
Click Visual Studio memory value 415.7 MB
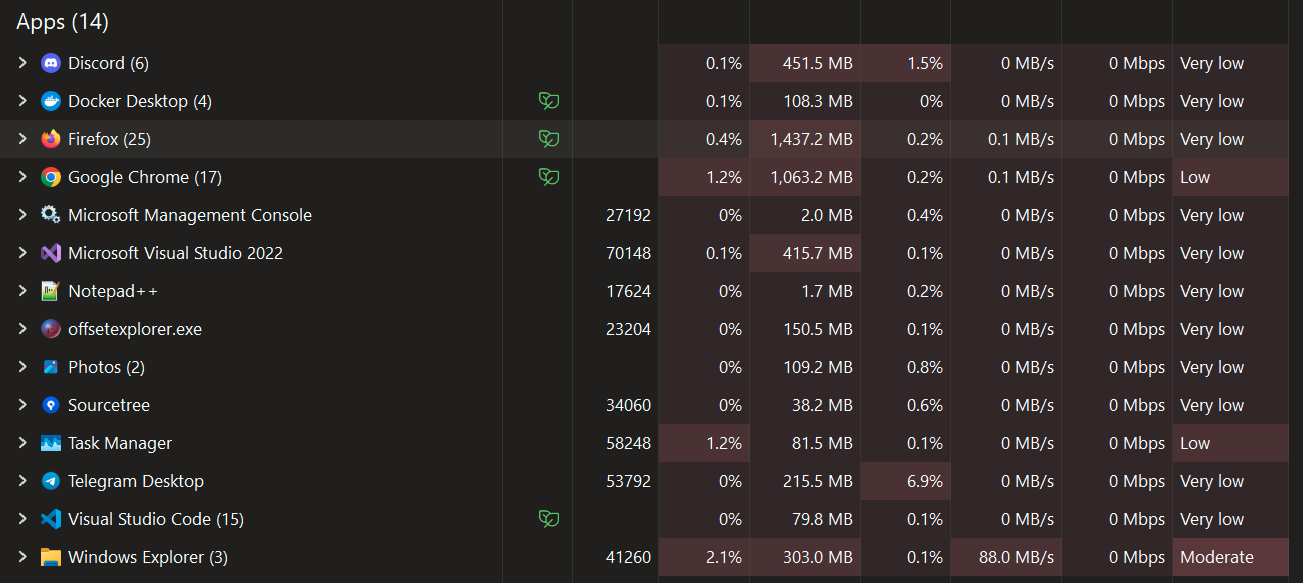click(817, 253)
